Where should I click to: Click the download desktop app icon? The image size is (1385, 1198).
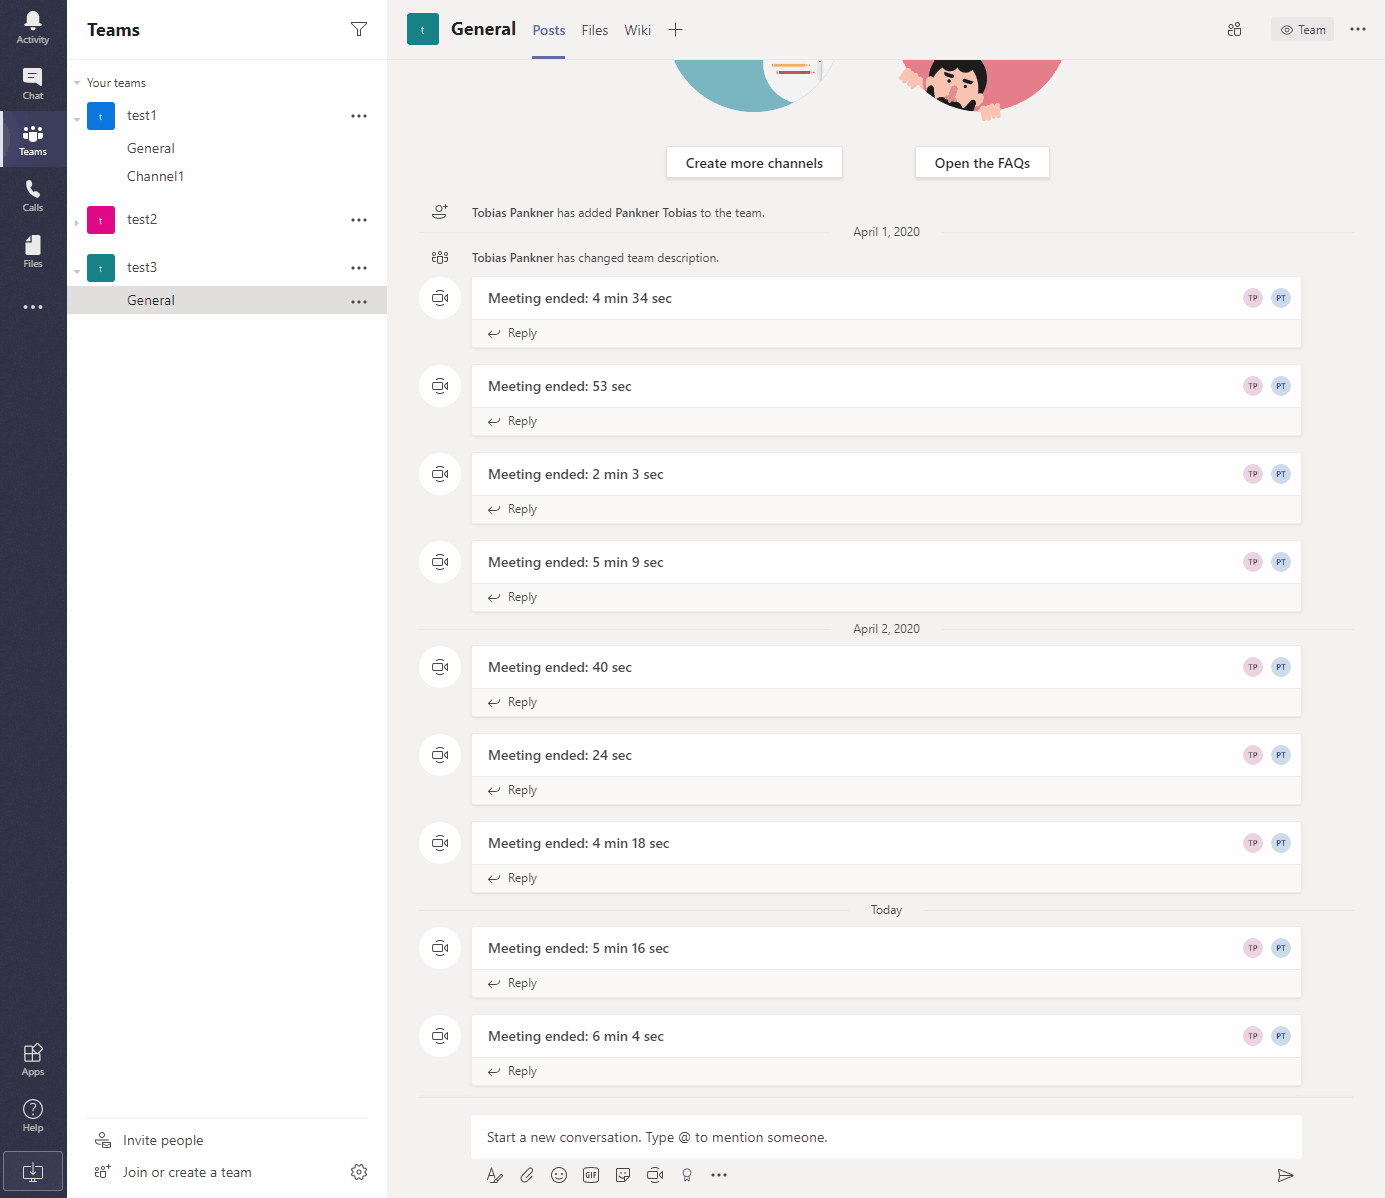click(x=33, y=1171)
